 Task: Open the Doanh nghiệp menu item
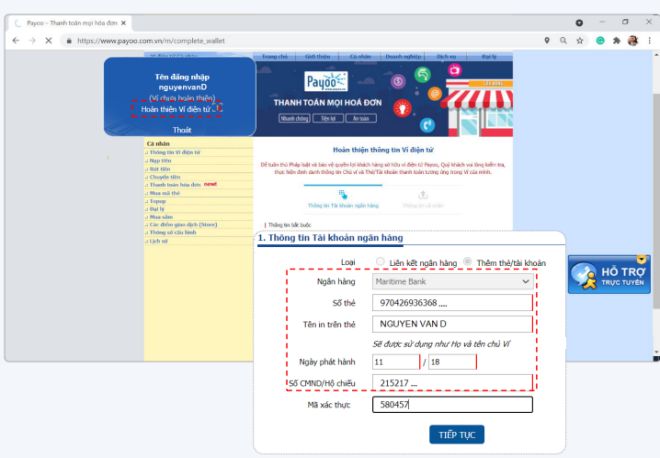[403, 56]
